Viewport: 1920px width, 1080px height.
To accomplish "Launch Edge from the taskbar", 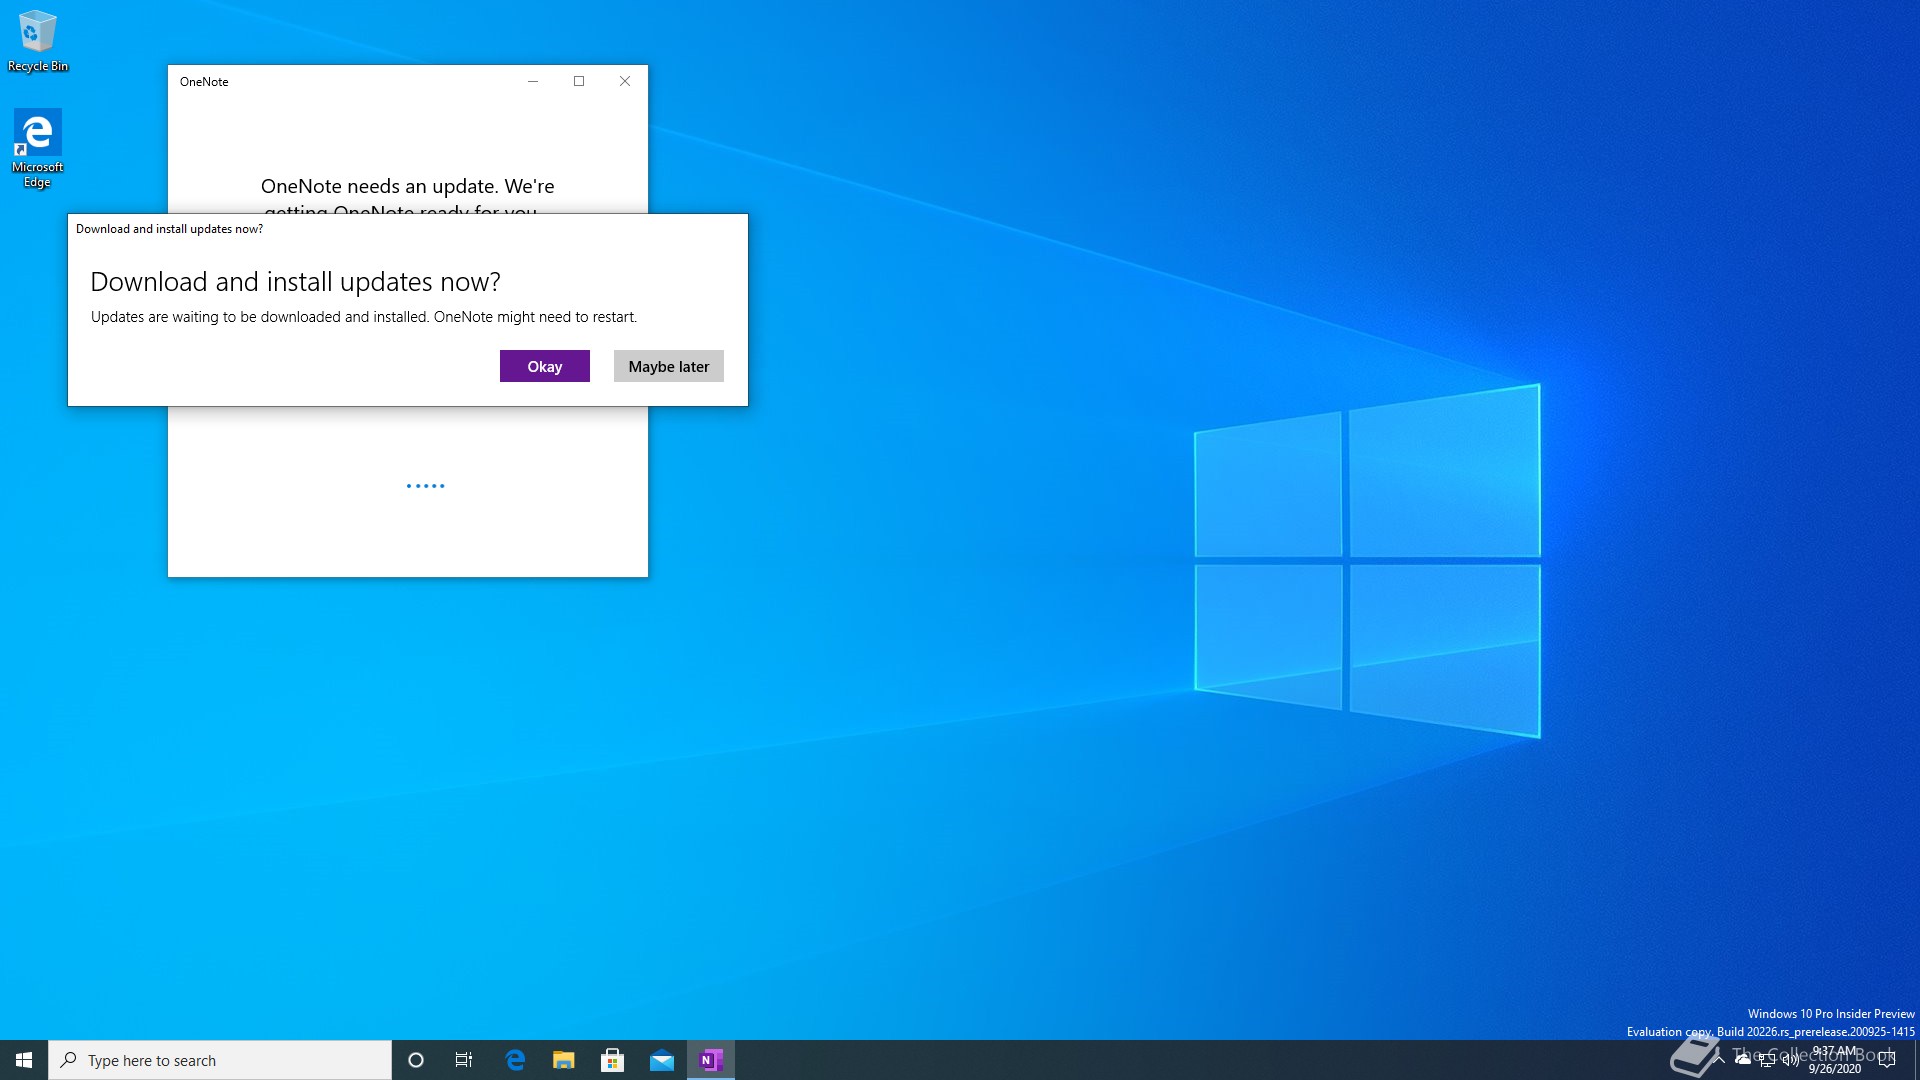I will click(x=515, y=1060).
